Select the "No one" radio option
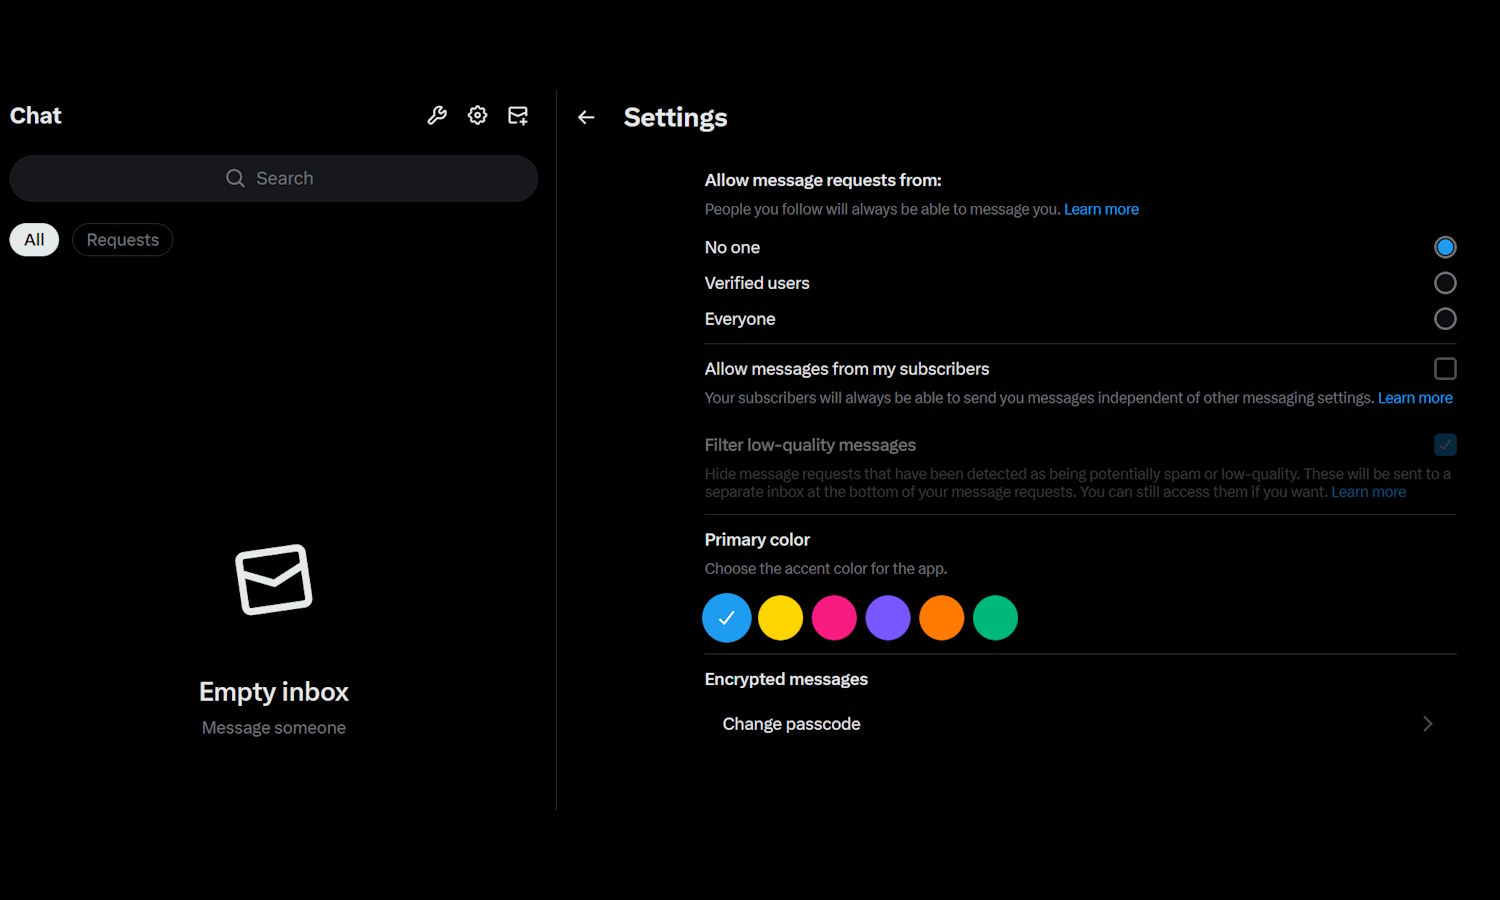This screenshot has width=1500, height=900. tap(1445, 247)
